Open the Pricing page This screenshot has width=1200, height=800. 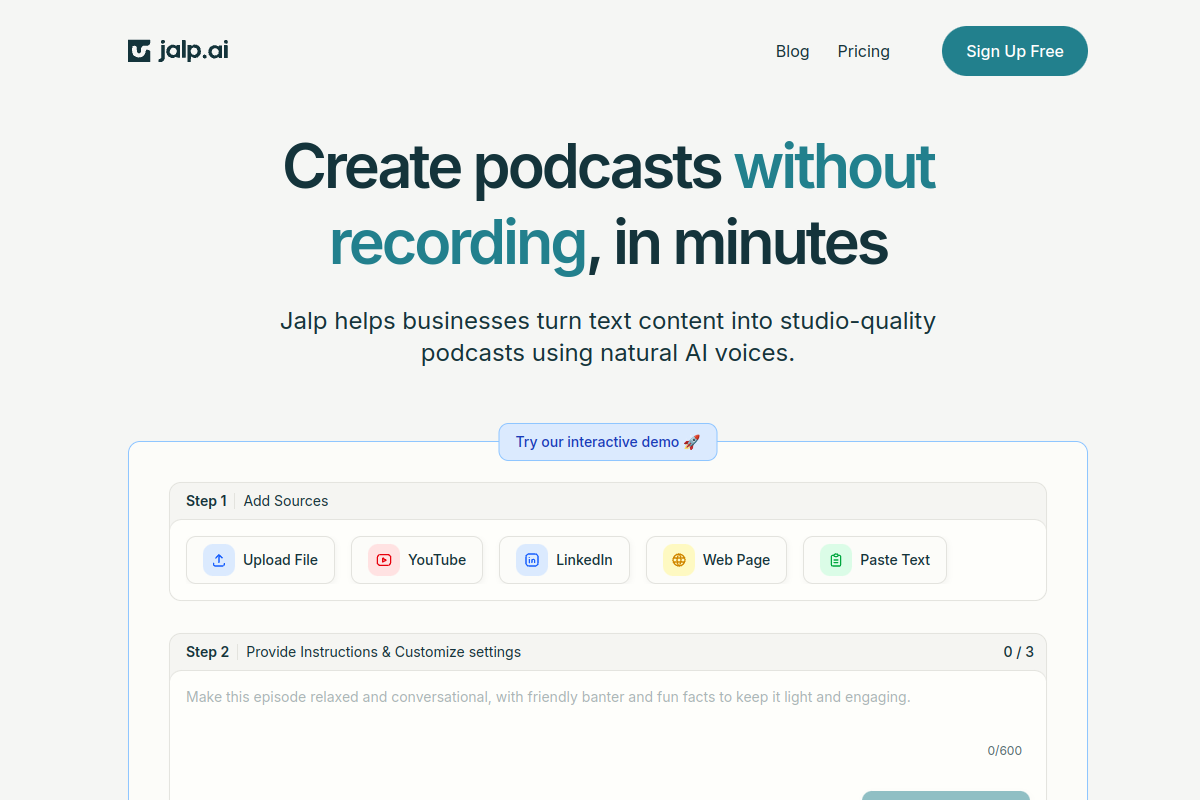pos(864,51)
